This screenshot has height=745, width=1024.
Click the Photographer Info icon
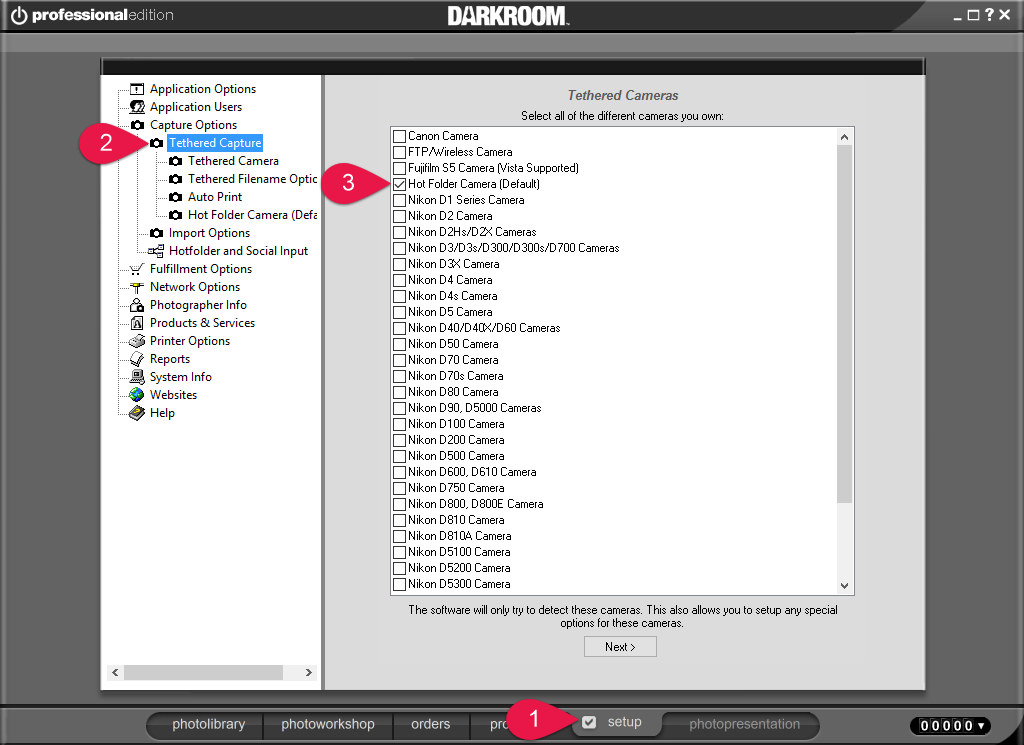coord(136,305)
